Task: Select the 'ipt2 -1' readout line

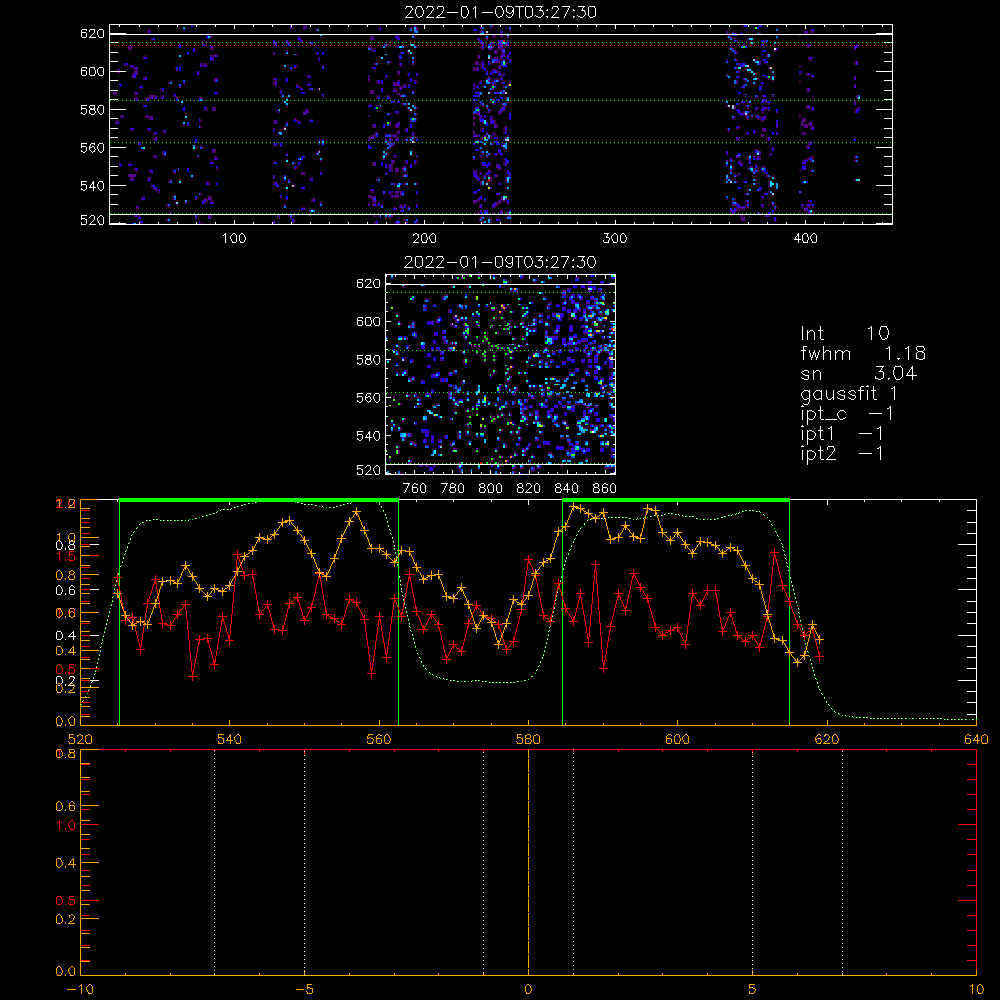Action: [x=842, y=453]
